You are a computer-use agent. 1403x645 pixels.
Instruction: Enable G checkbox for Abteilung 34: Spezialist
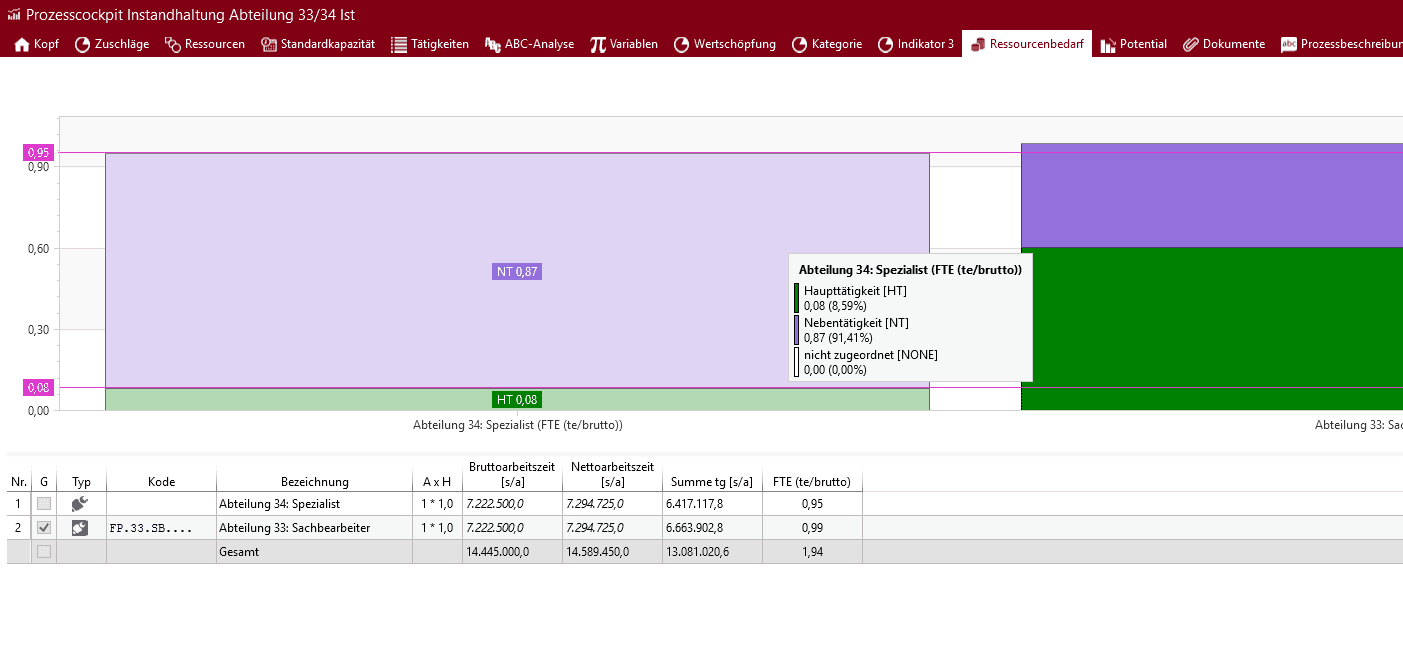click(x=44, y=504)
